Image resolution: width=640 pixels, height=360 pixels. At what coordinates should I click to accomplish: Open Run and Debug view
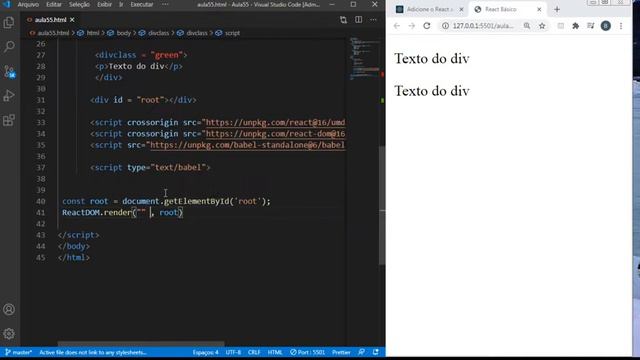click(9, 96)
